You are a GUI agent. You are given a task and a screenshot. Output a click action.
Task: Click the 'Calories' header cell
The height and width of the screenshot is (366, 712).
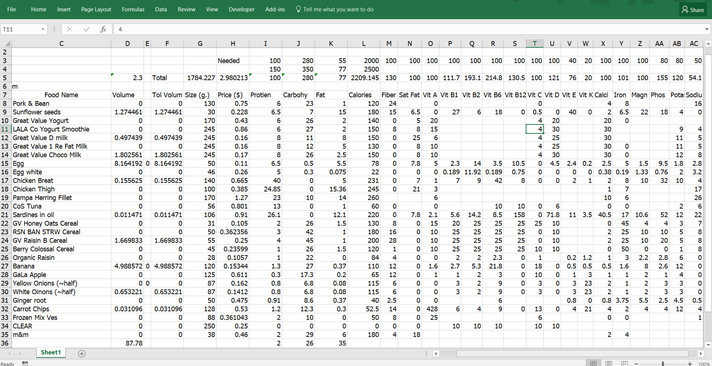(364, 95)
